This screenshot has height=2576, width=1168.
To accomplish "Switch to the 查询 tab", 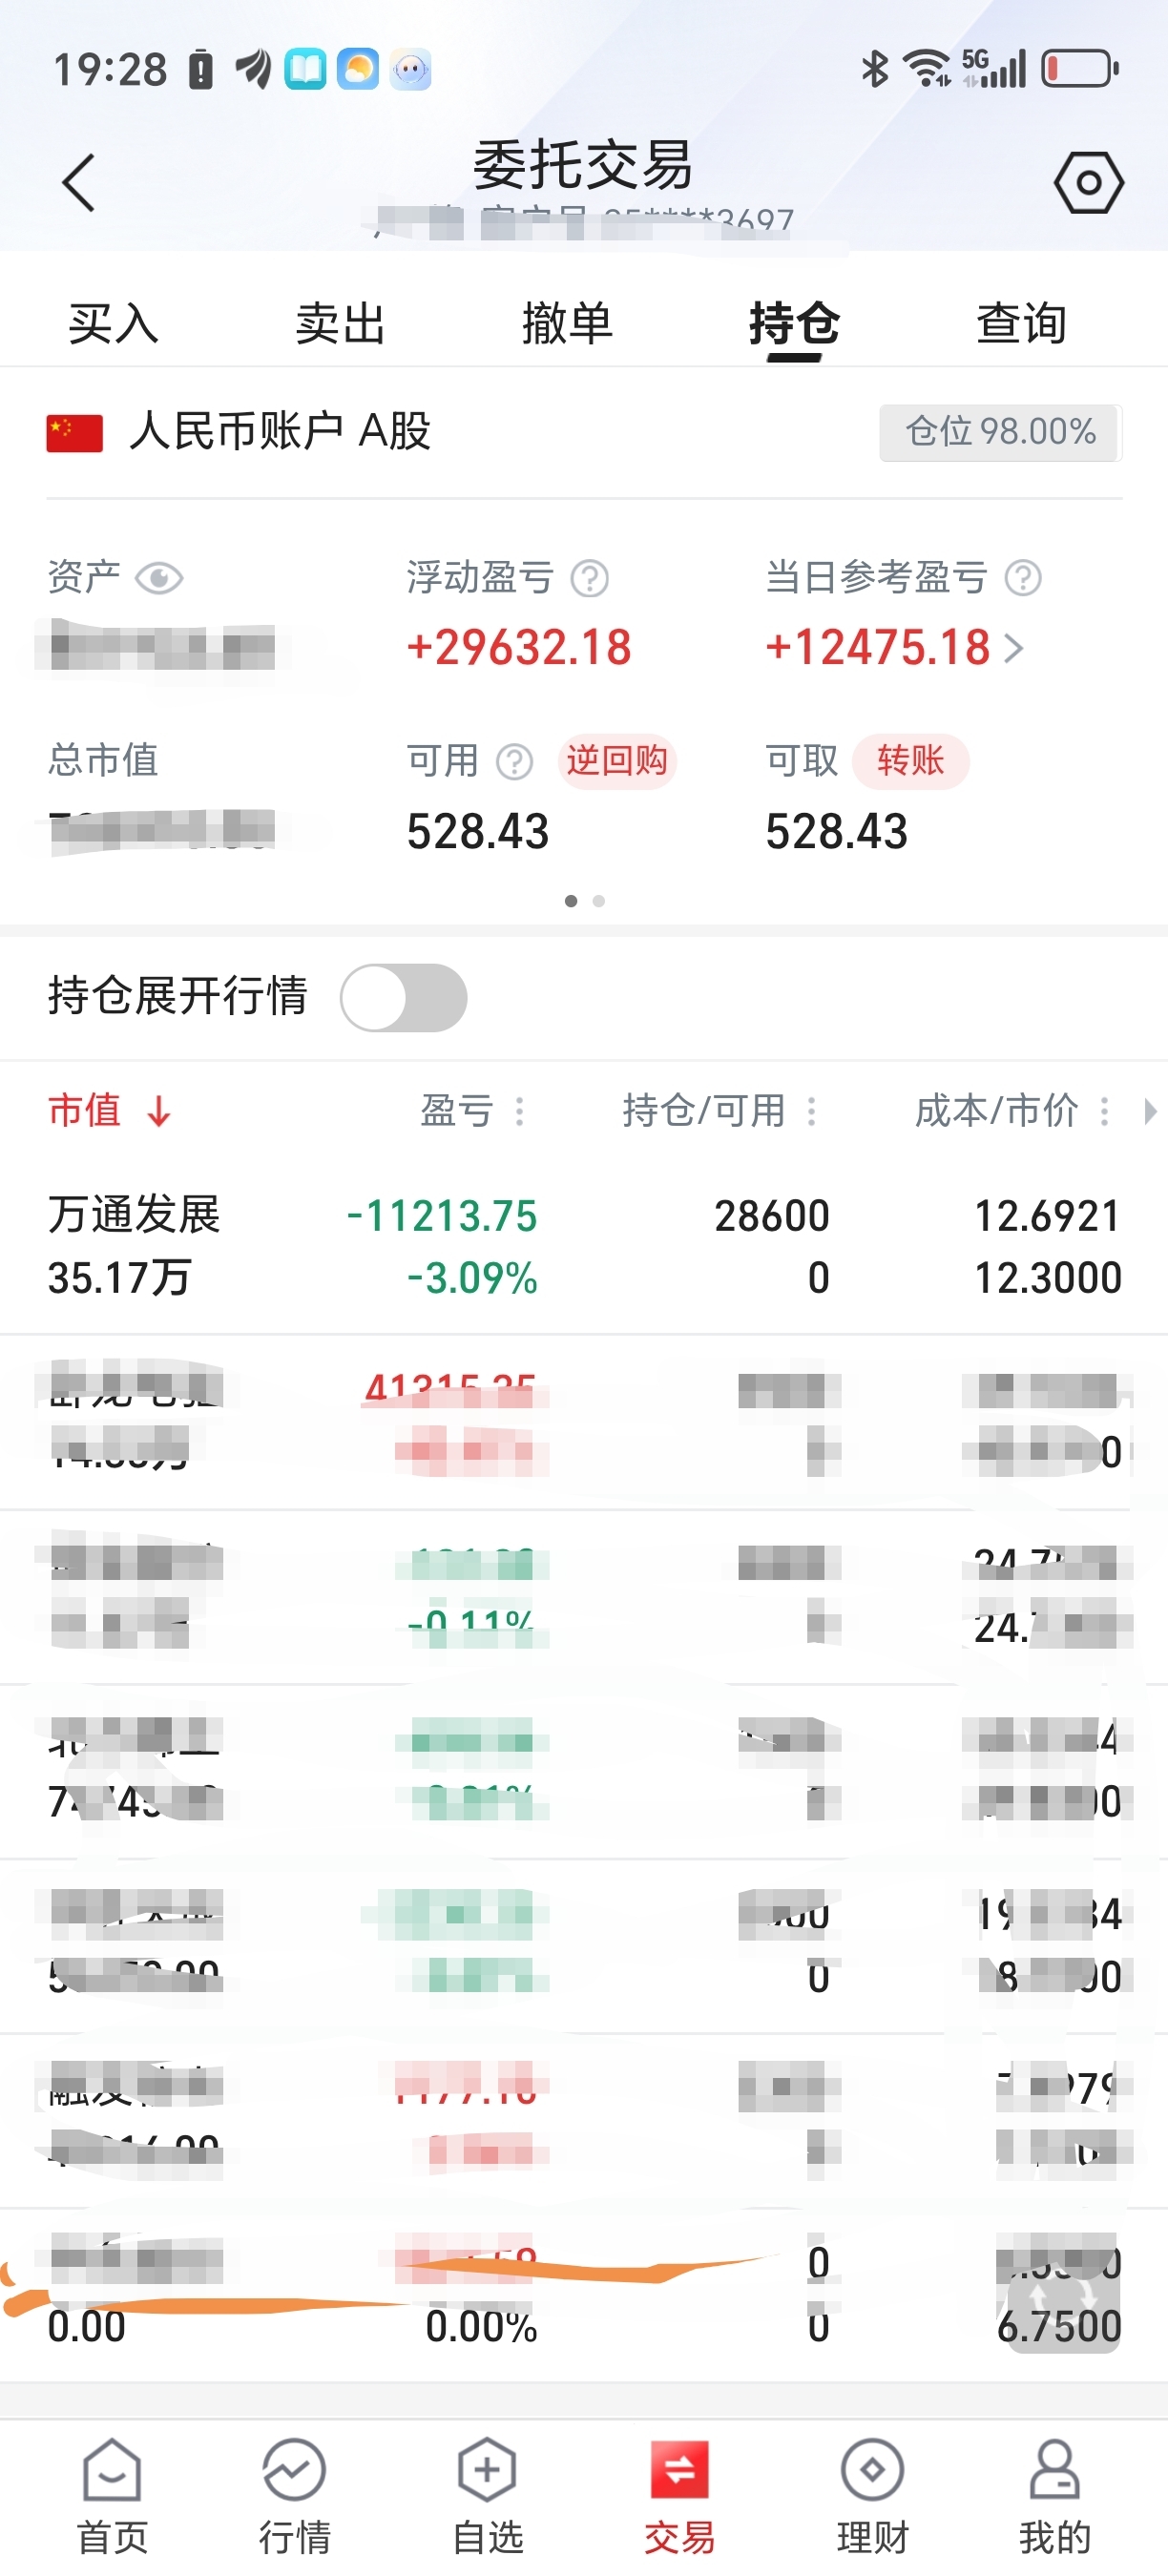I will click(x=1021, y=324).
